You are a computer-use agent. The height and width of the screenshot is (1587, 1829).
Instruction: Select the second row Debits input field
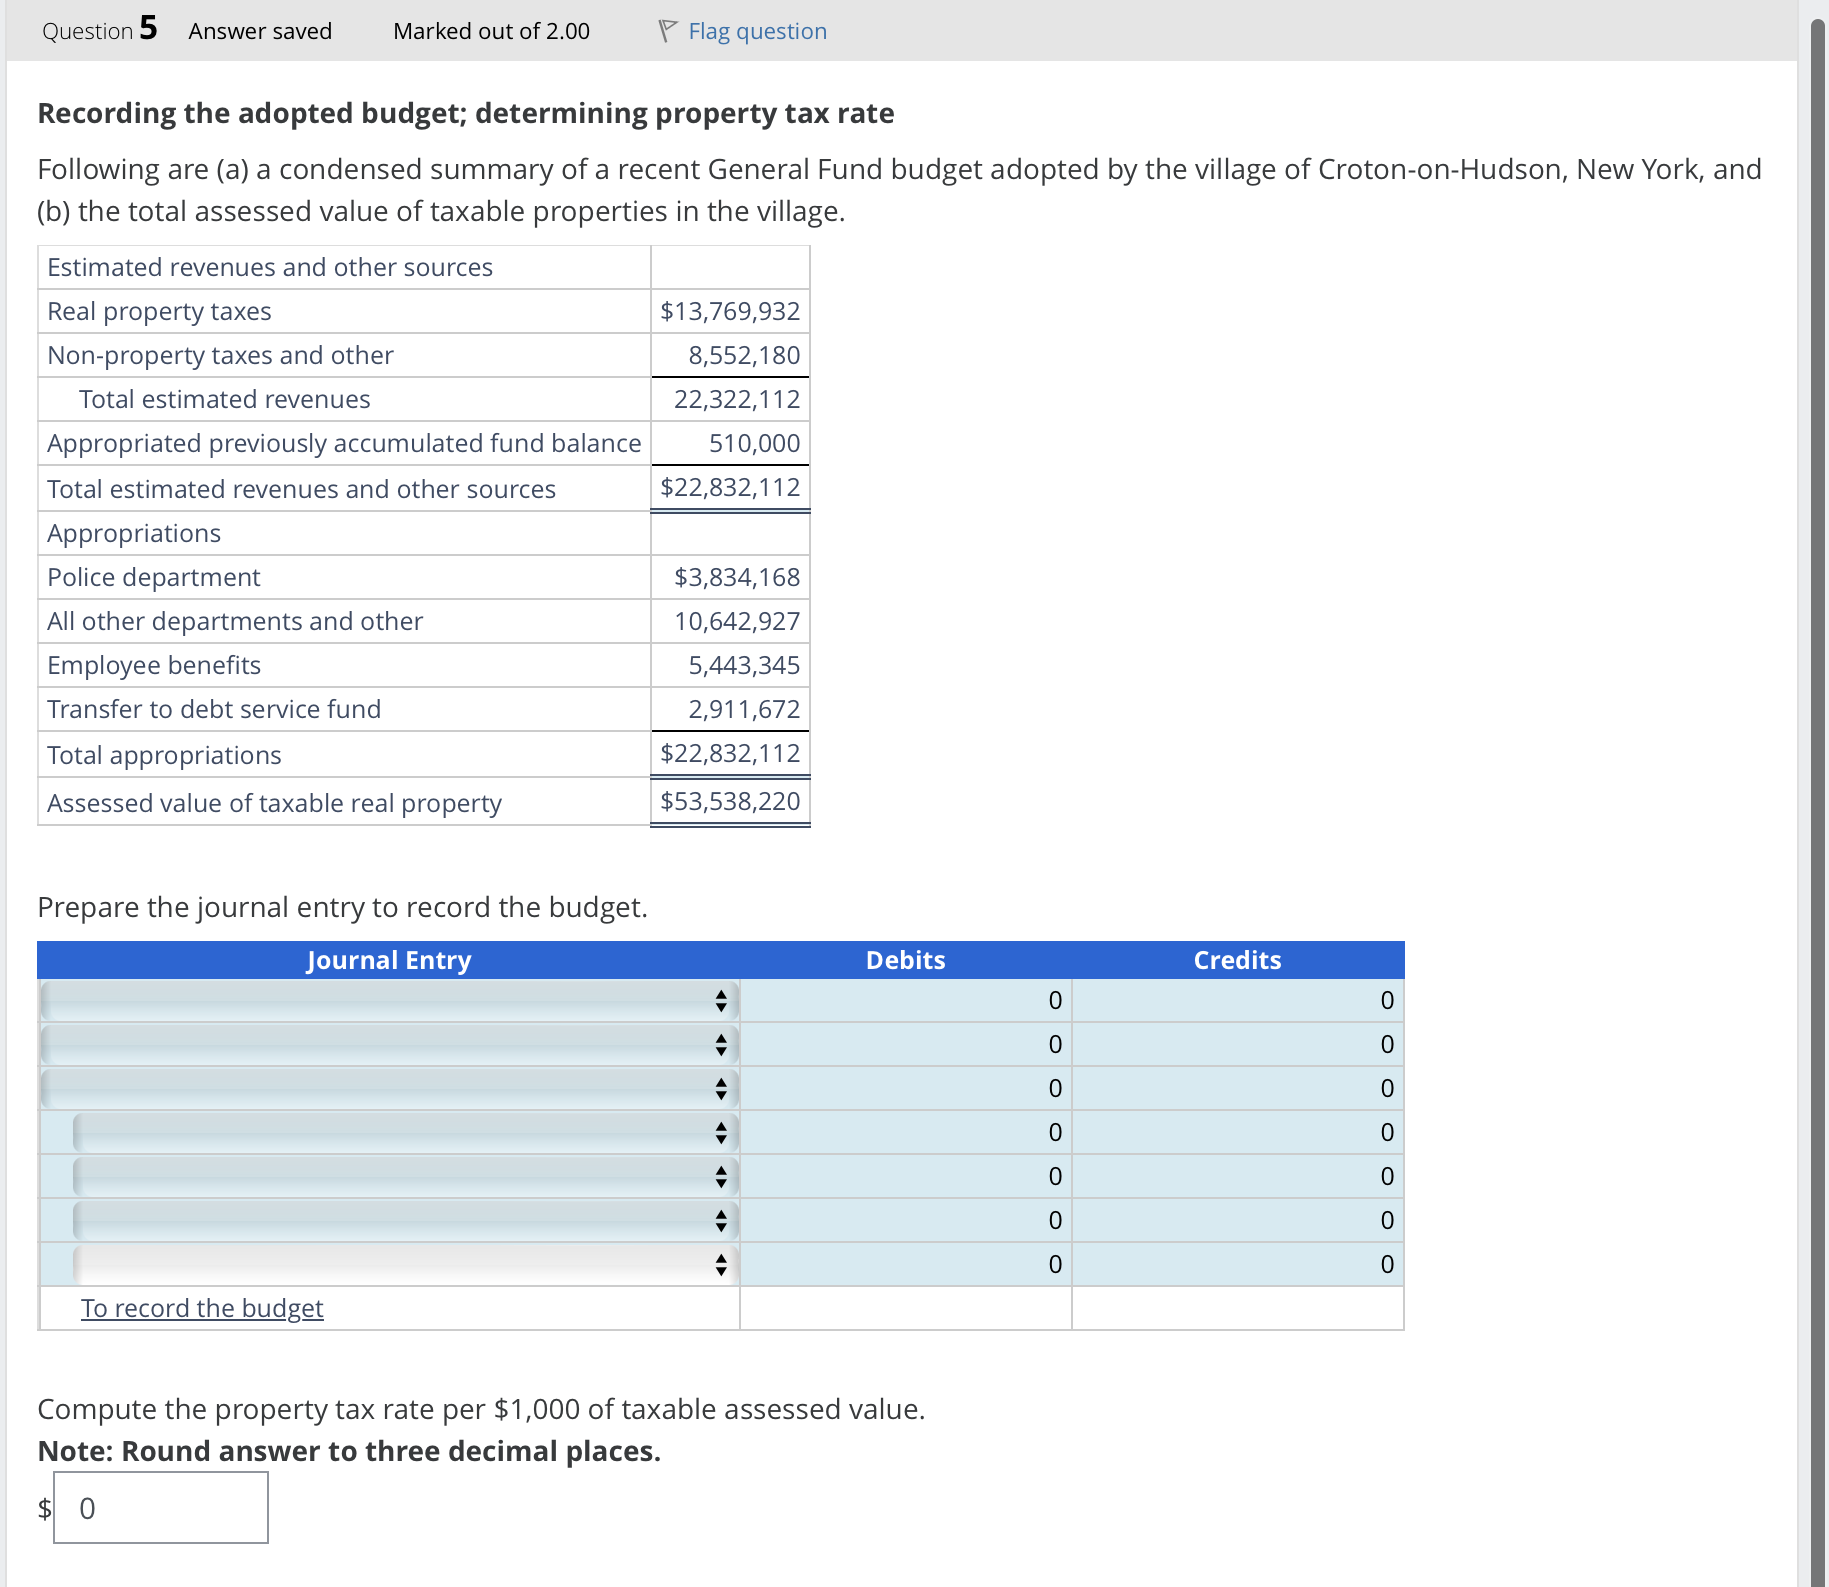coord(903,1044)
